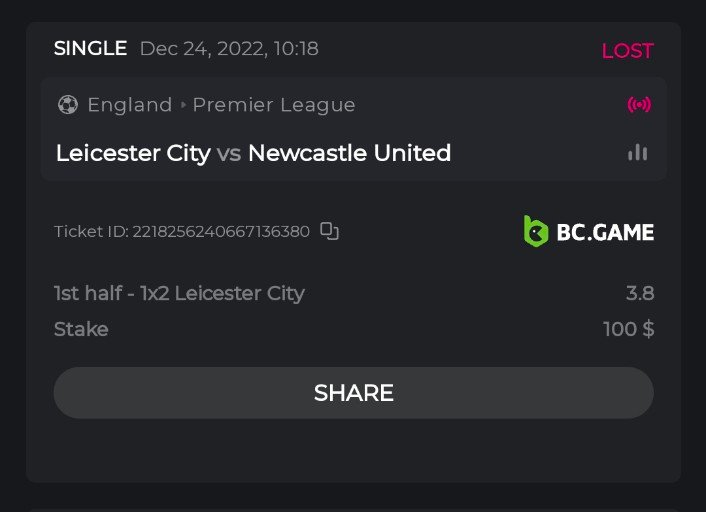
Task: Click the Stake label
Action: coord(81,329)
